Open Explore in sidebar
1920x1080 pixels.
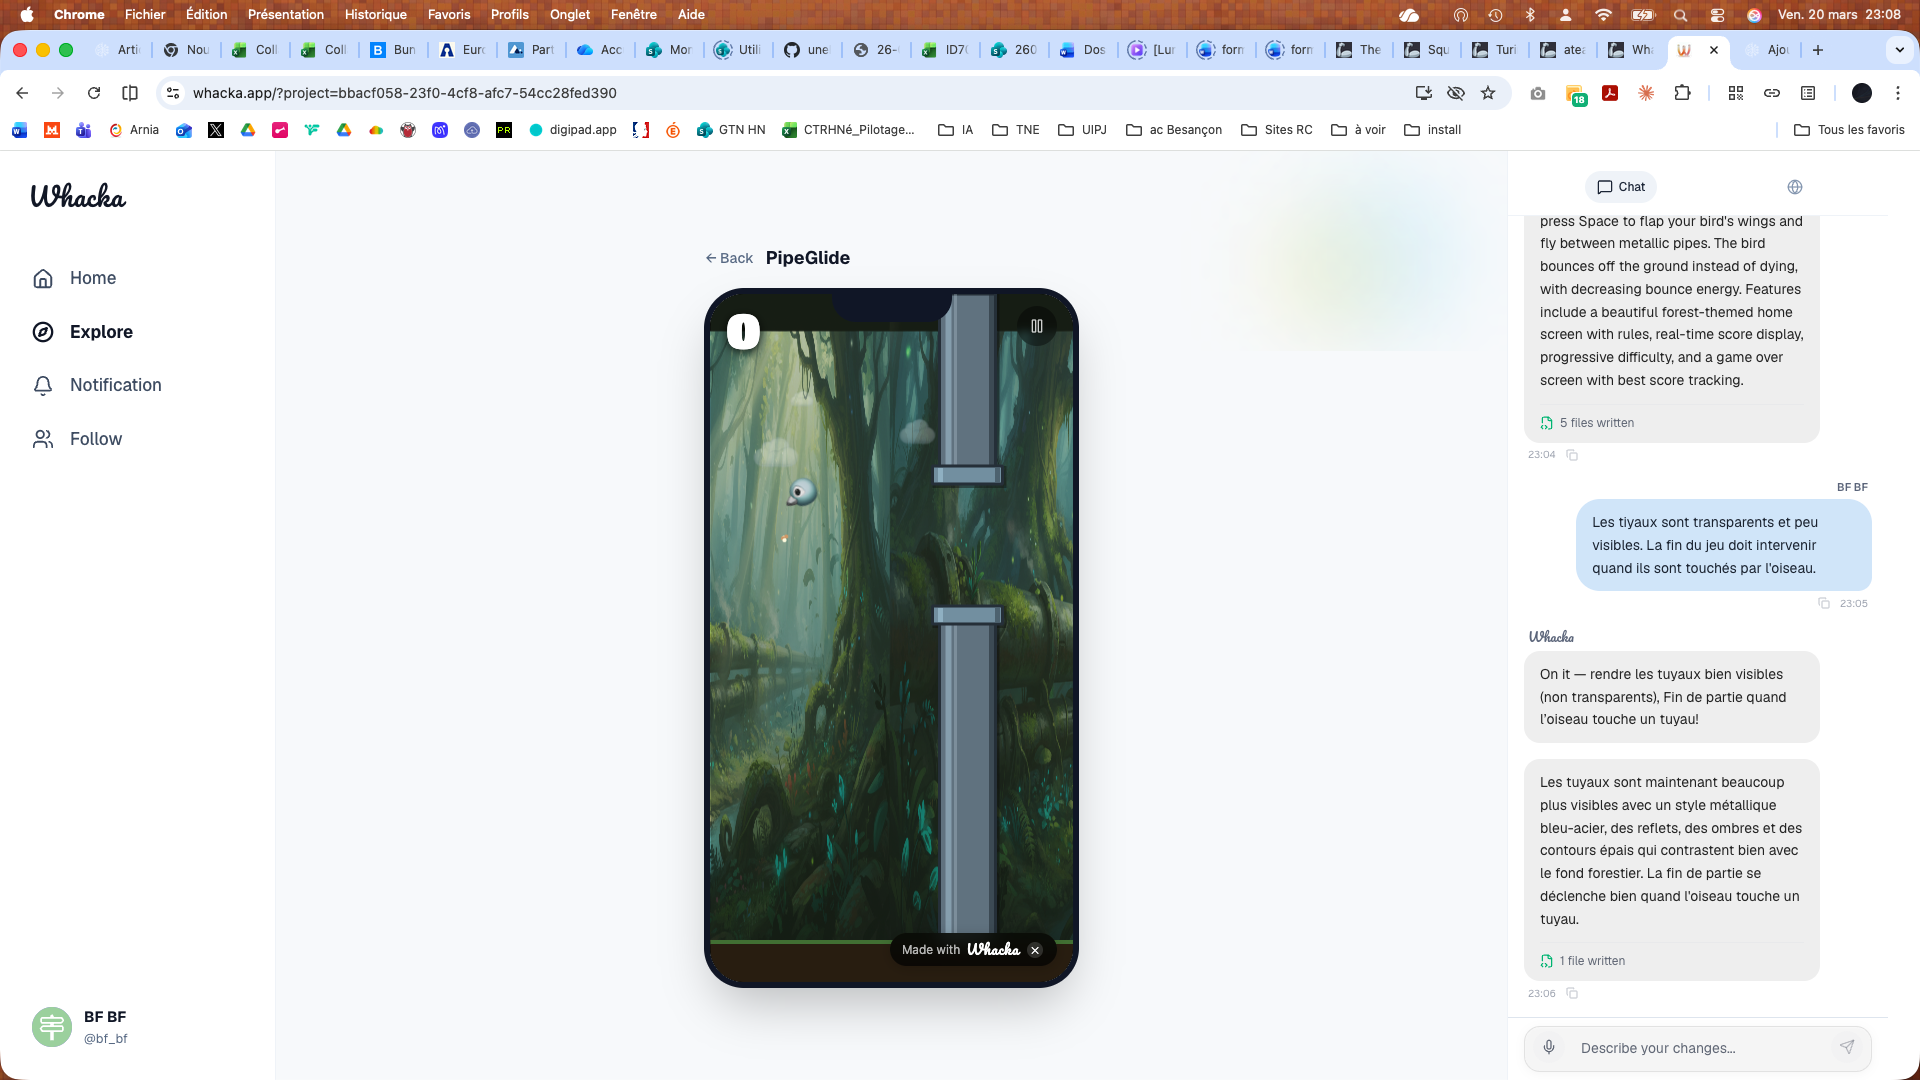[x=100, y=332]
